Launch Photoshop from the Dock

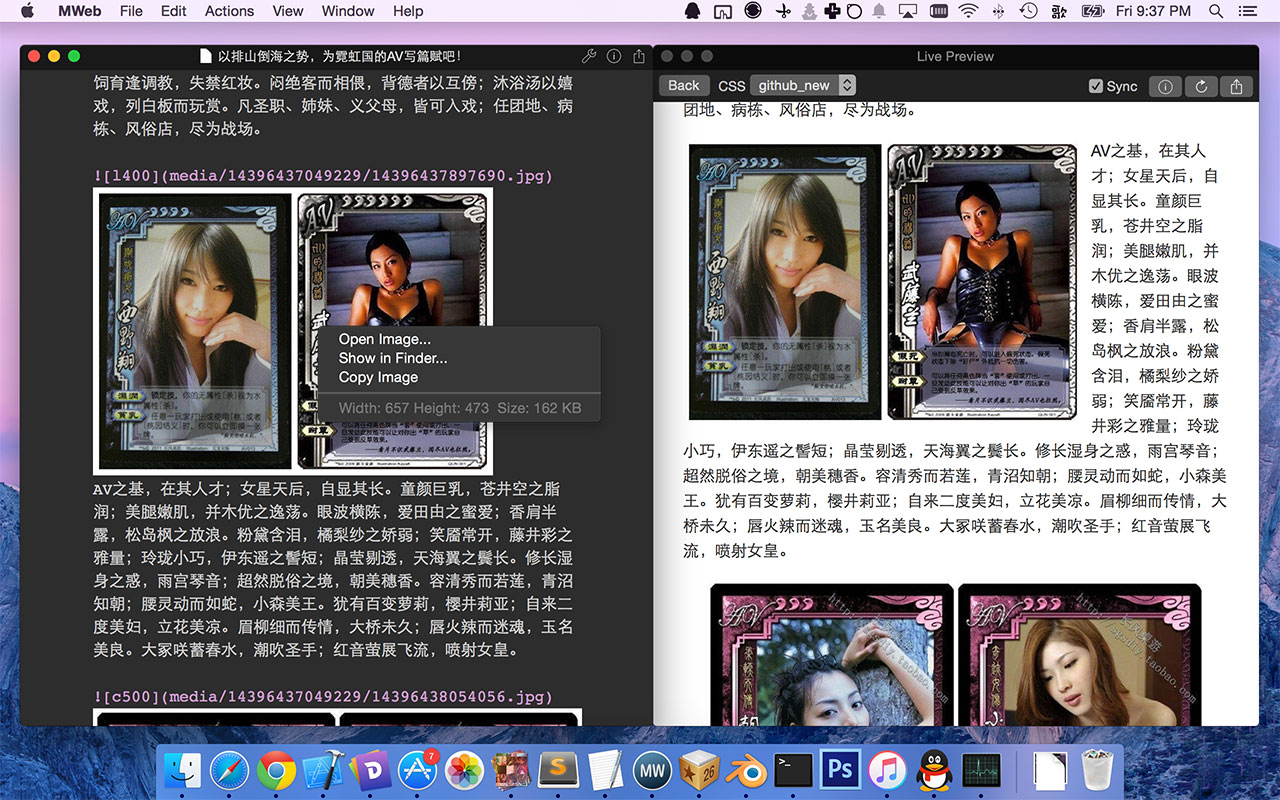(840, 770)
